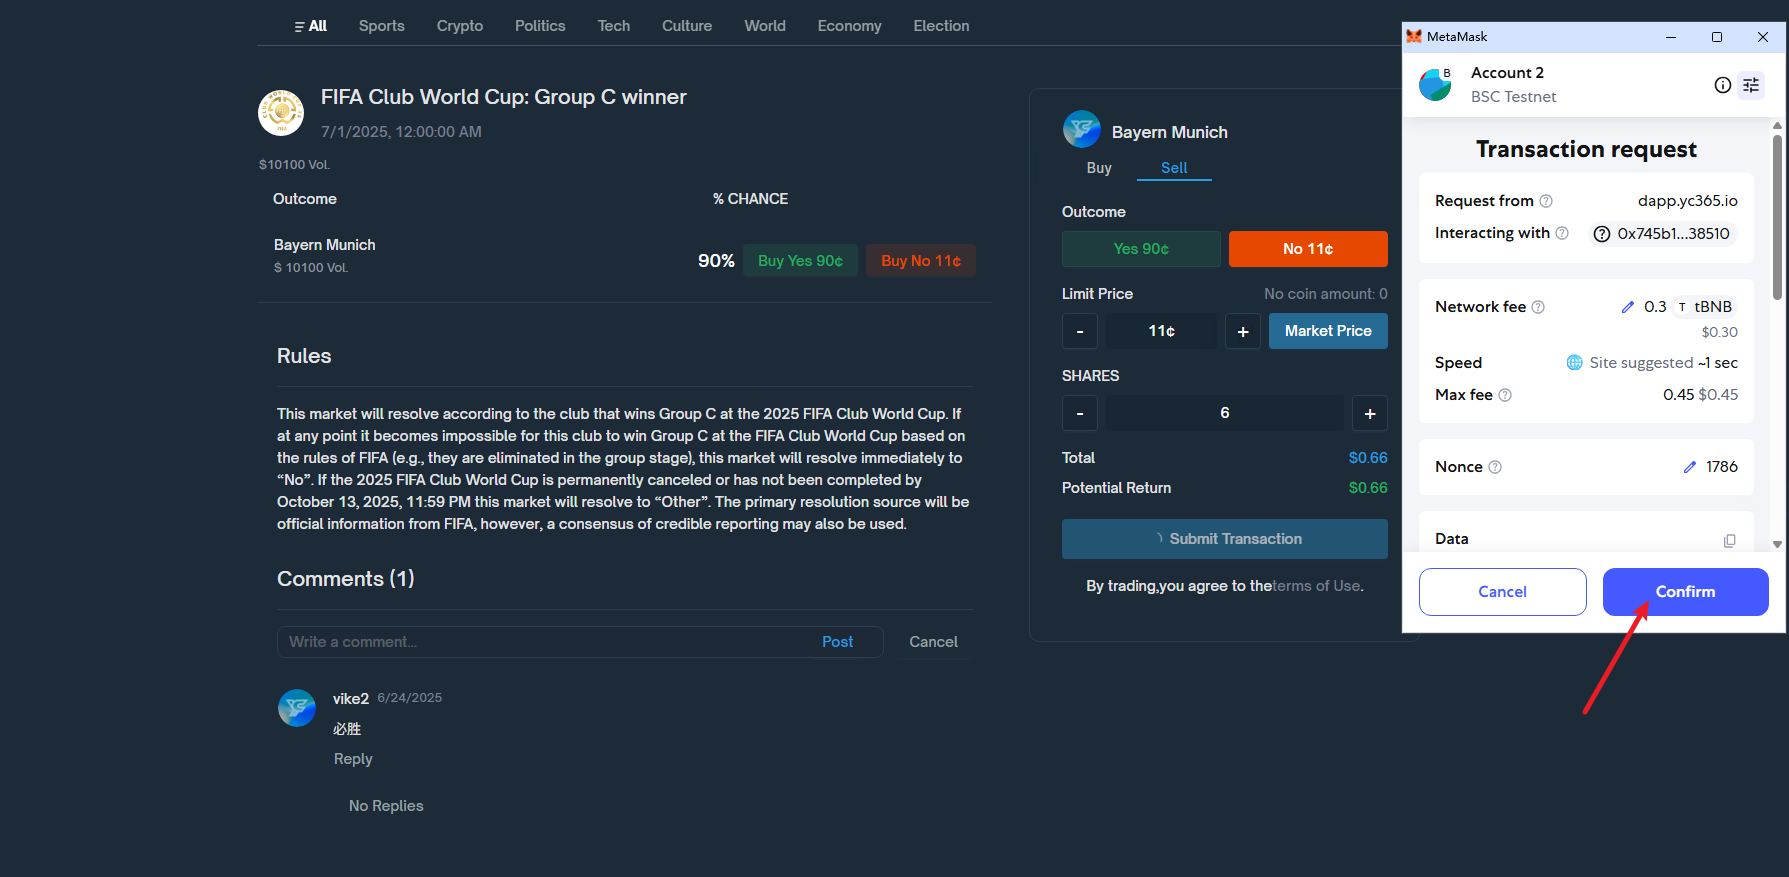This screenshot has width=1789, height=877.
Task: Click the Account 2 avatar icon
Action: [1435, 84]
